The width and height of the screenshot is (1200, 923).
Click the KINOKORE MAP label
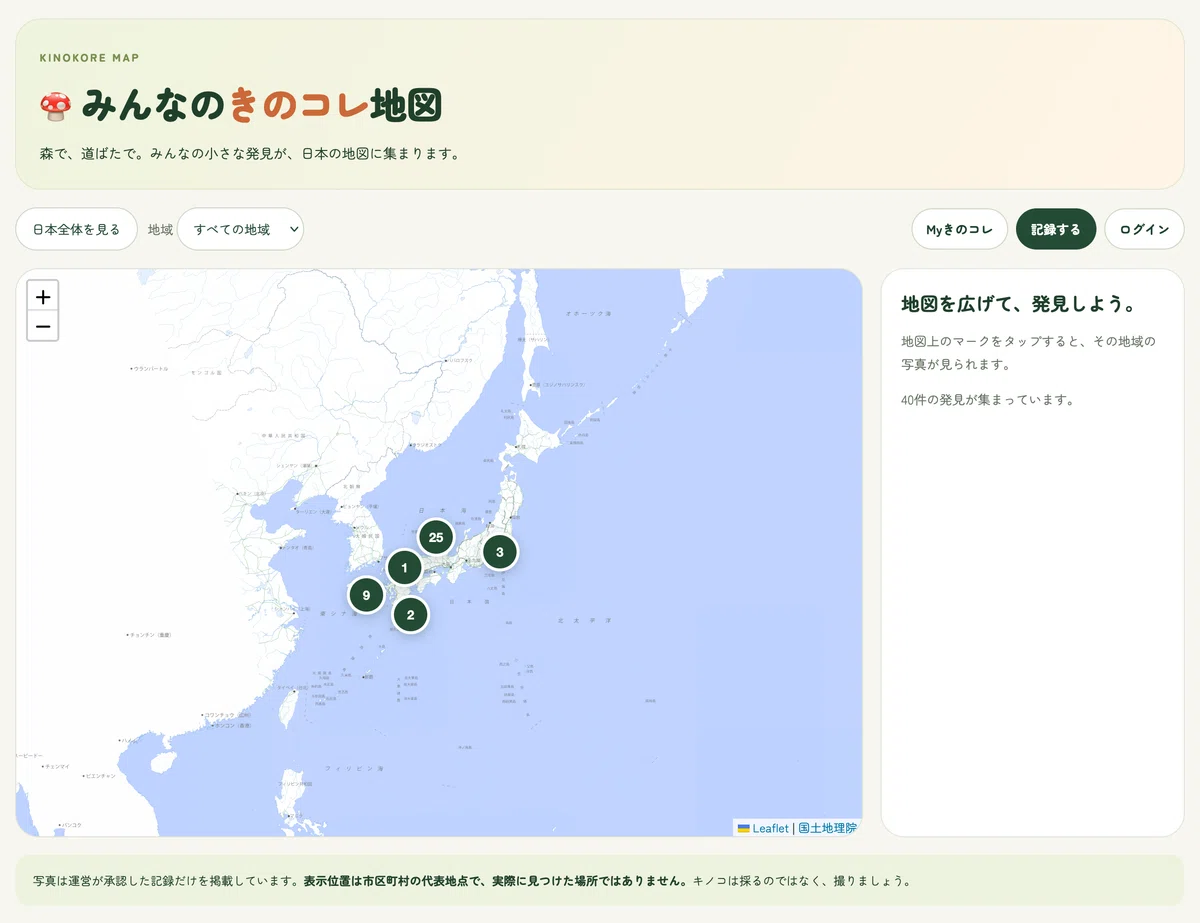(x=89, y=58)
